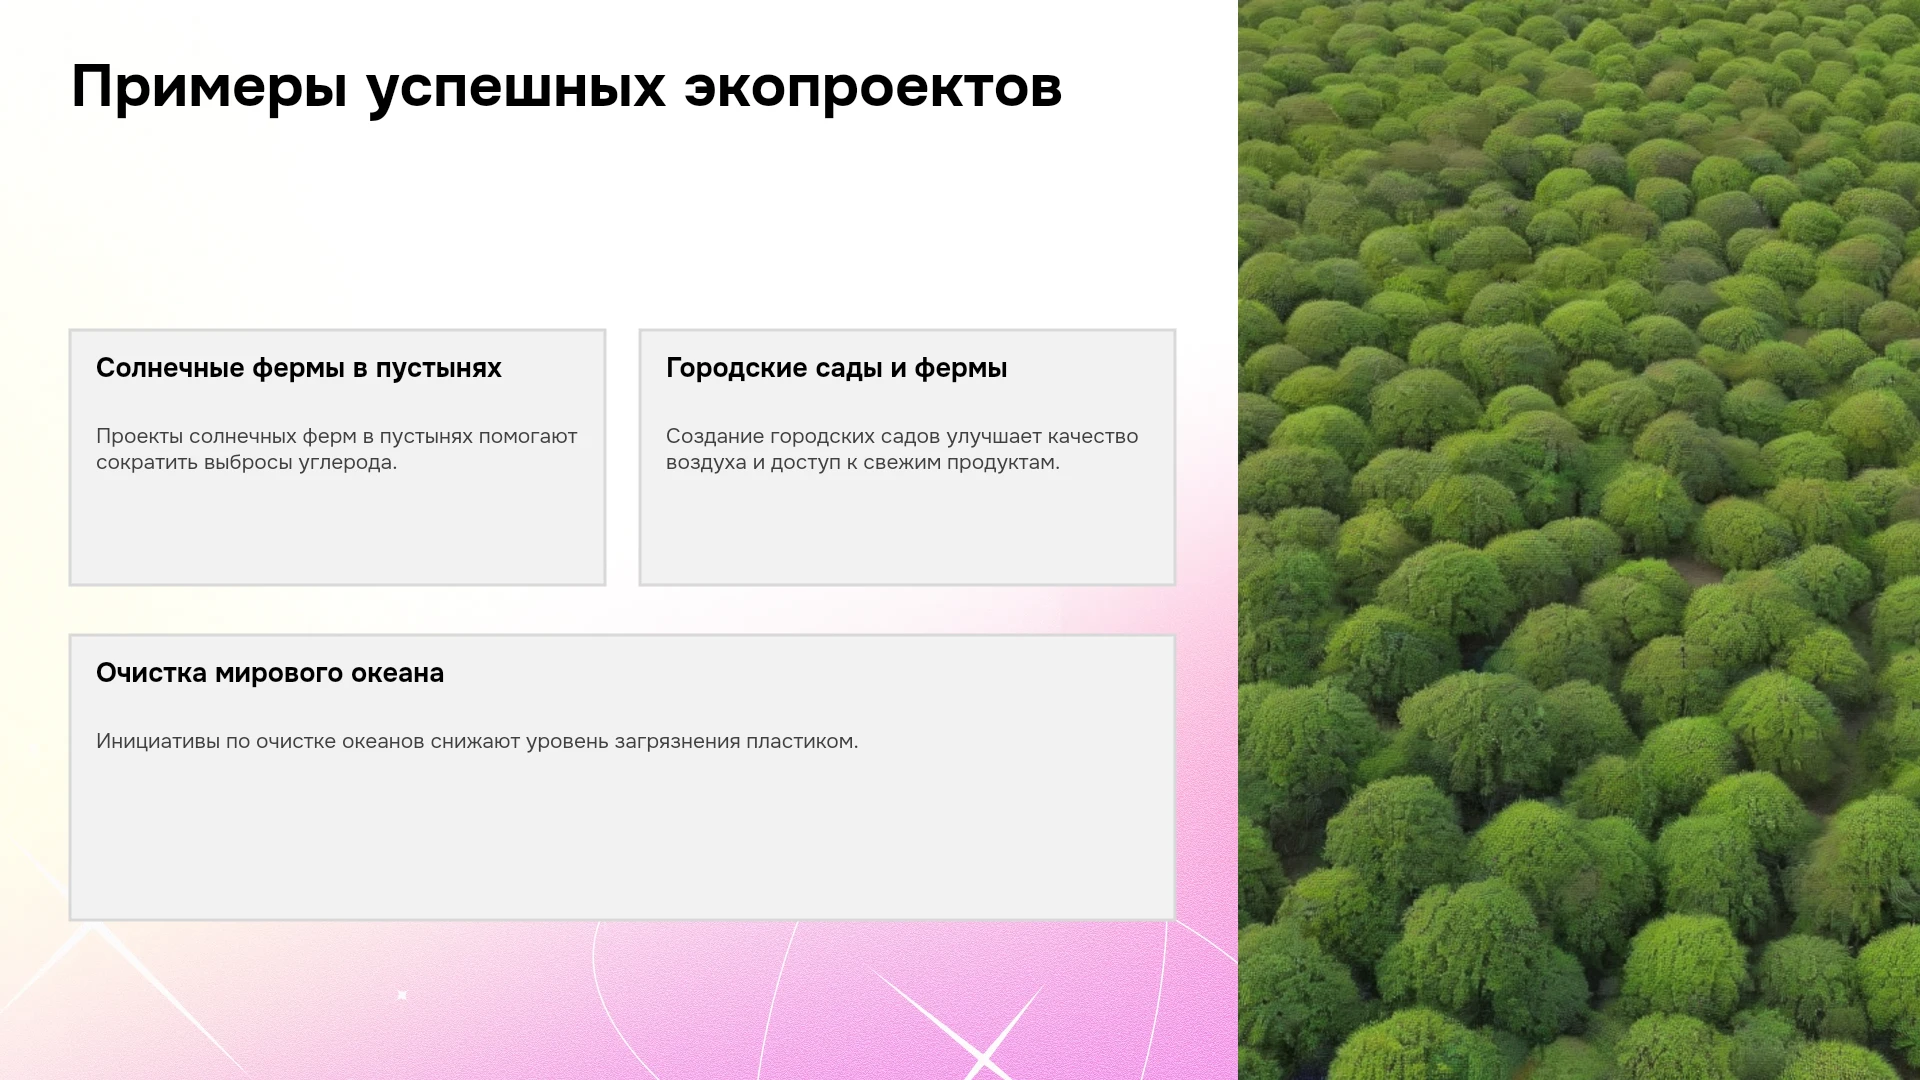Select the slide title 'Примеры успешных экопроектов'
This screenshot has height=1080, width=1920.
(x=566, y=87)
